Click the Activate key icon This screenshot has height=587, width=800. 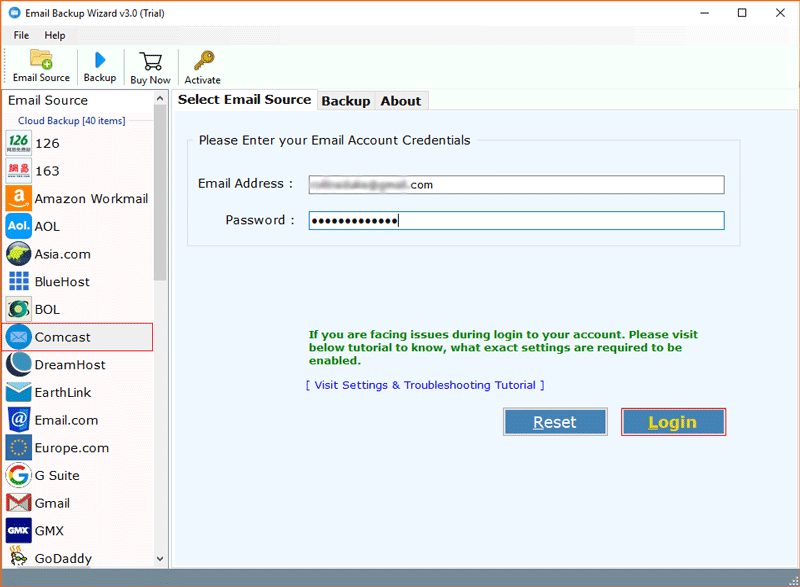pyautogui.click(x=204, y=61)
